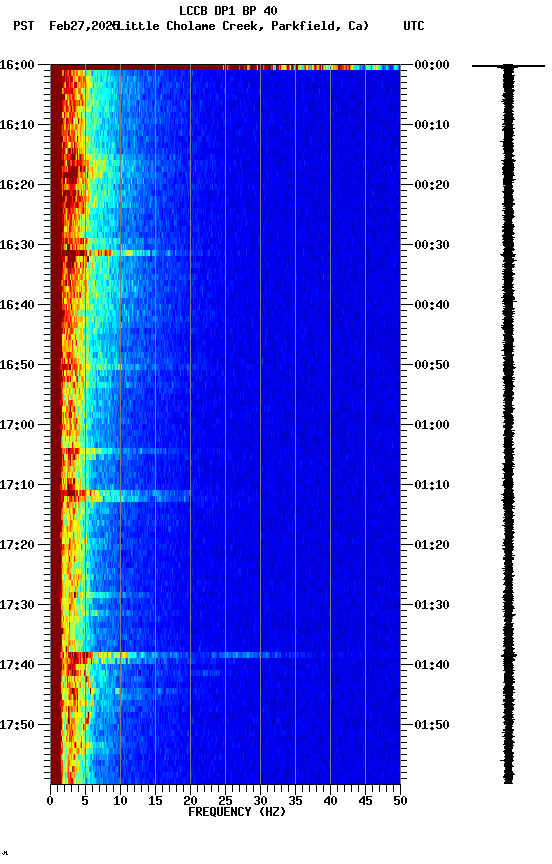Click the spectrogram event streak near 17:11
Image resolution: width=552 pixels, height=864 pixels.
(127, 495)
